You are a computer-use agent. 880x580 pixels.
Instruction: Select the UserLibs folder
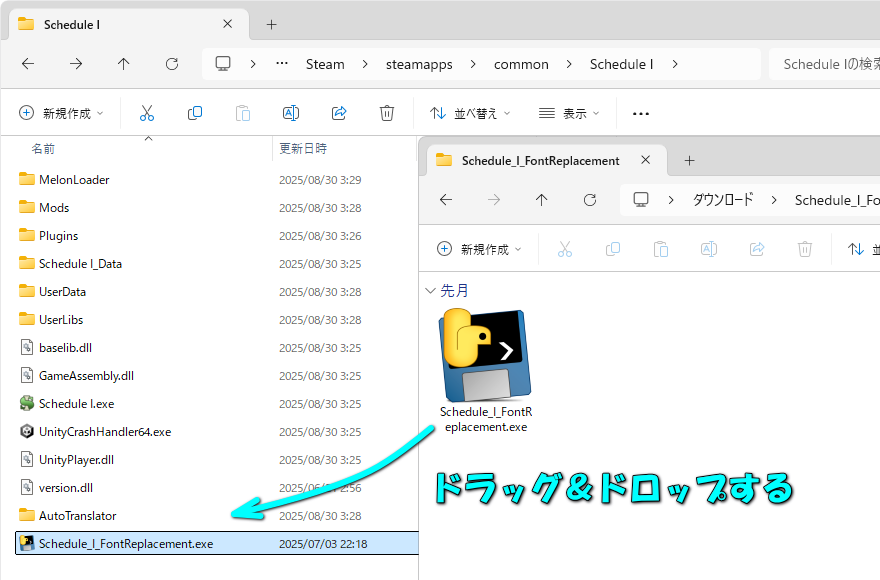tap(61, 320)
